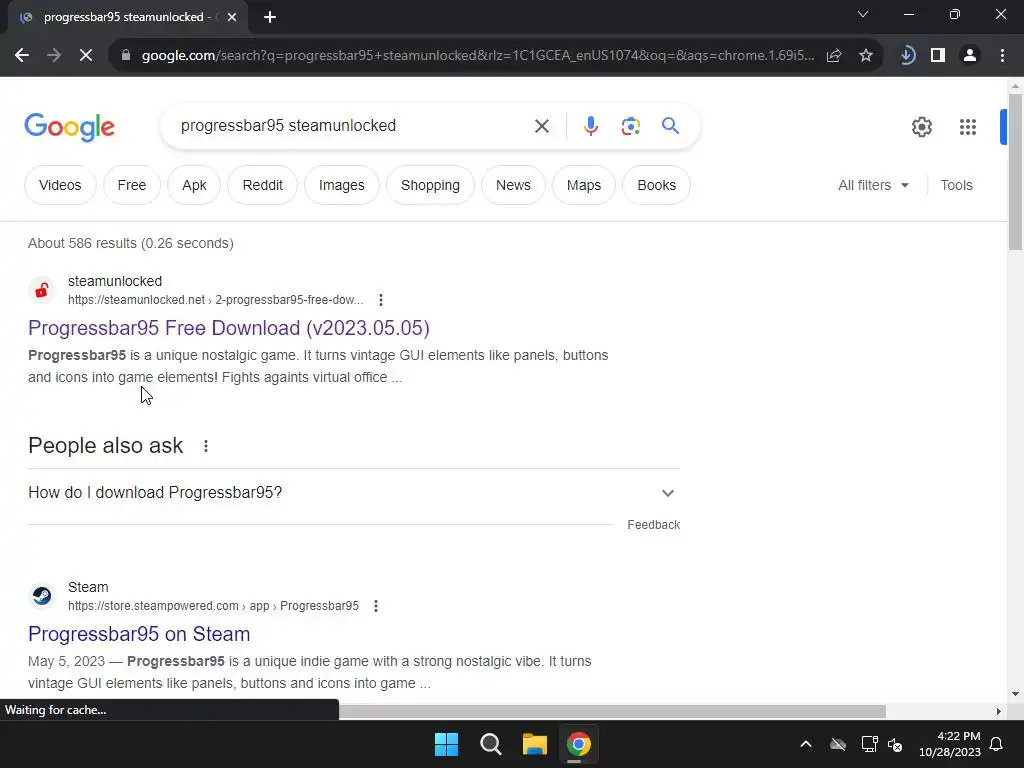Open File Explorer from taskbar

pyautogui.click(x=534, y=744)
